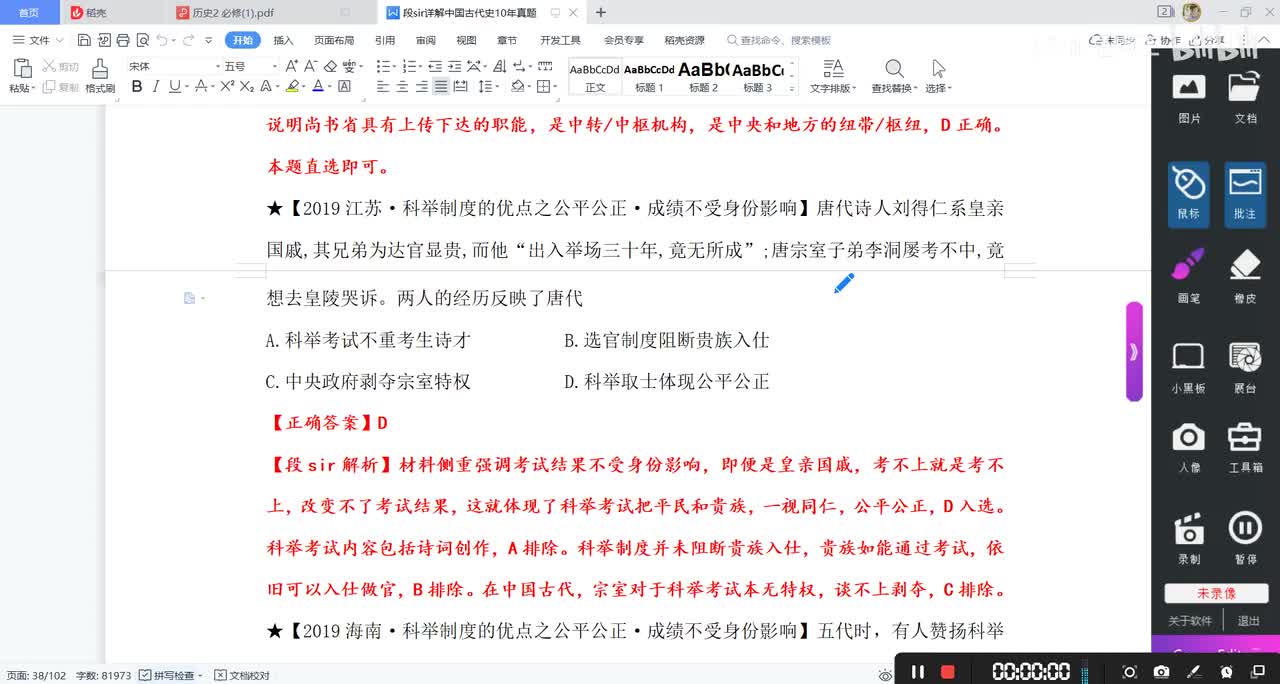This screenshot has width=1280, height=684.
Task: Open the 查找替换 dropdown
Action: tap(894, 88)
